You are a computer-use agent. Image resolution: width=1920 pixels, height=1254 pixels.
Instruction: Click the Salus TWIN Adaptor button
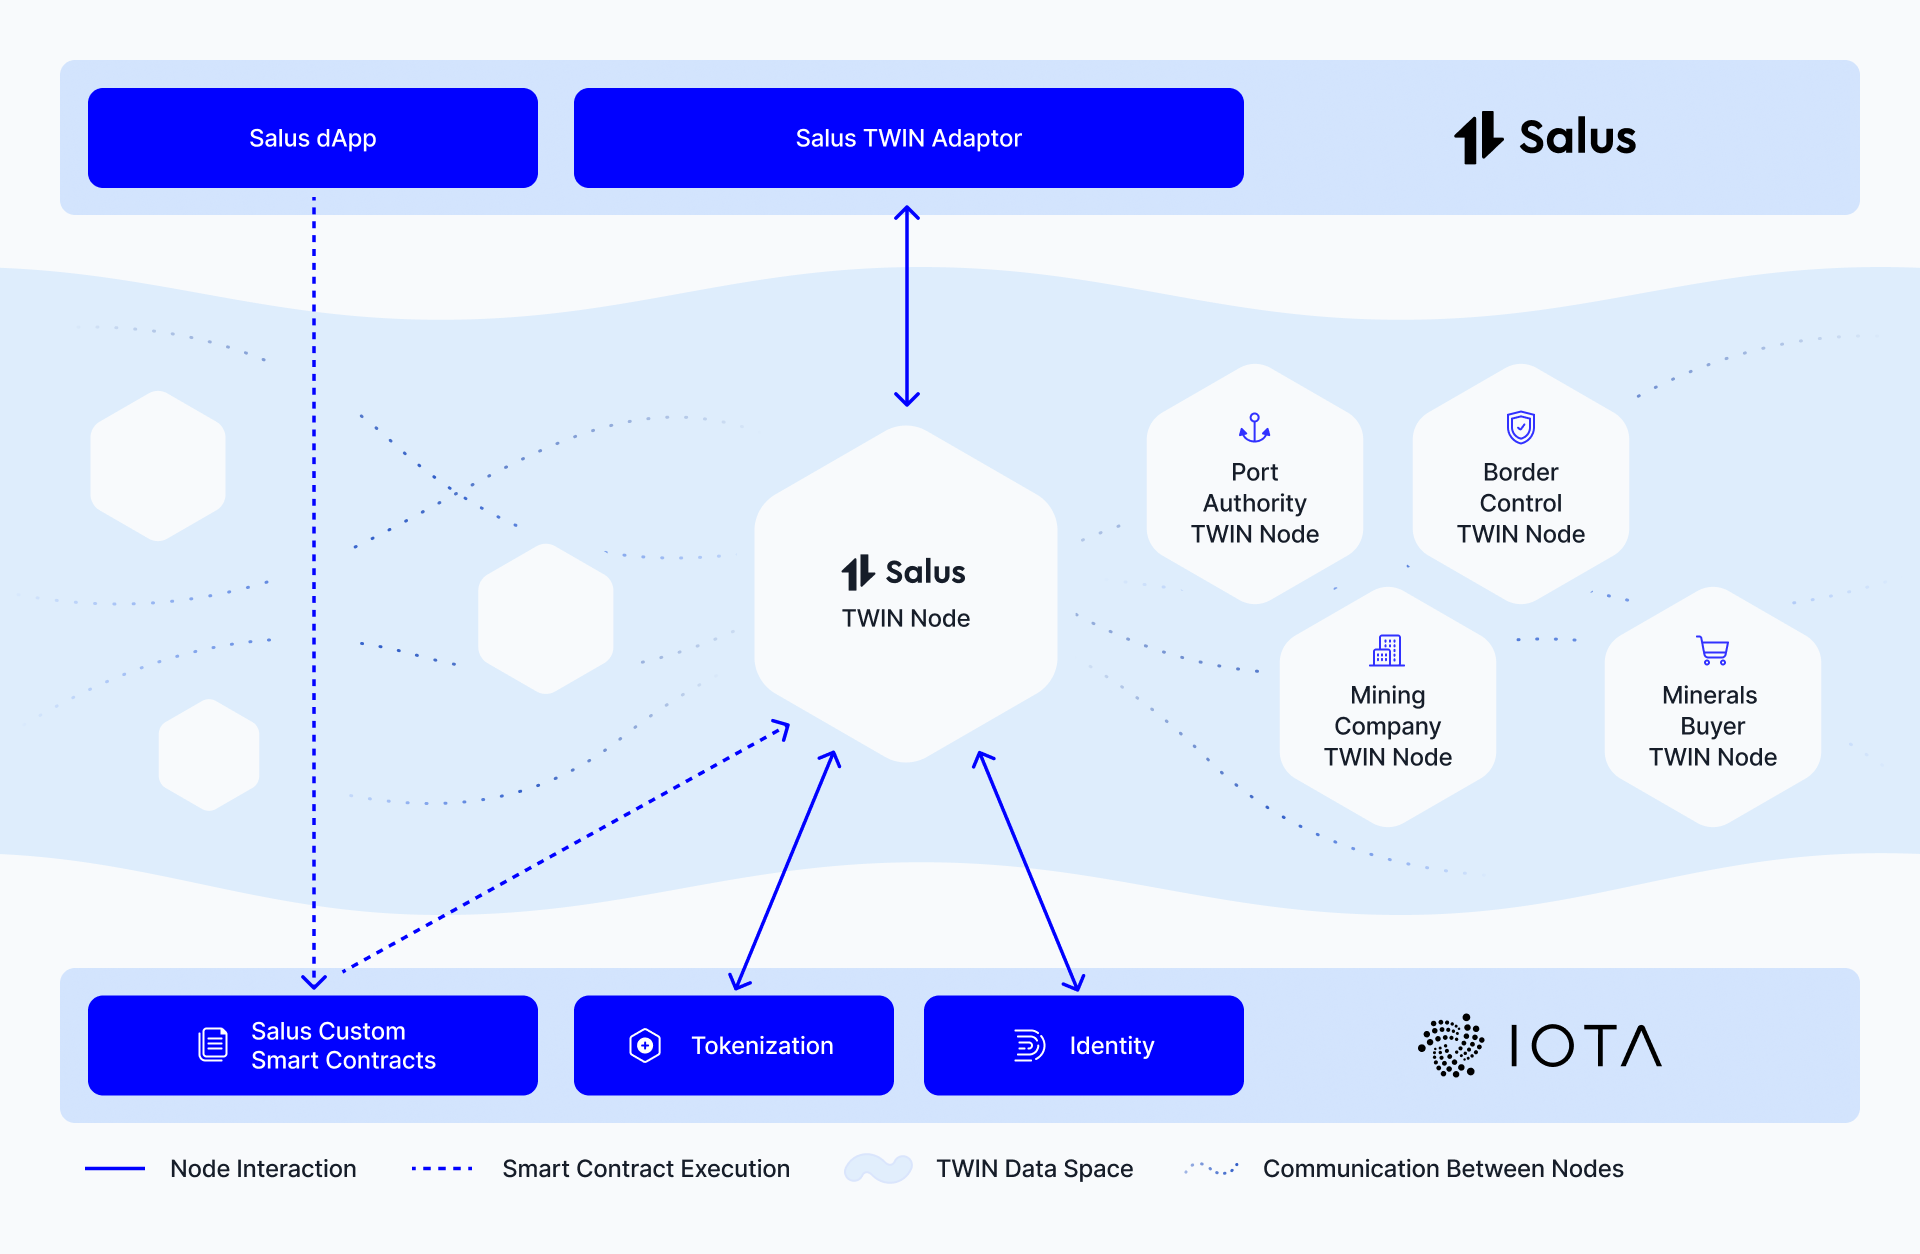click(907, 138)
